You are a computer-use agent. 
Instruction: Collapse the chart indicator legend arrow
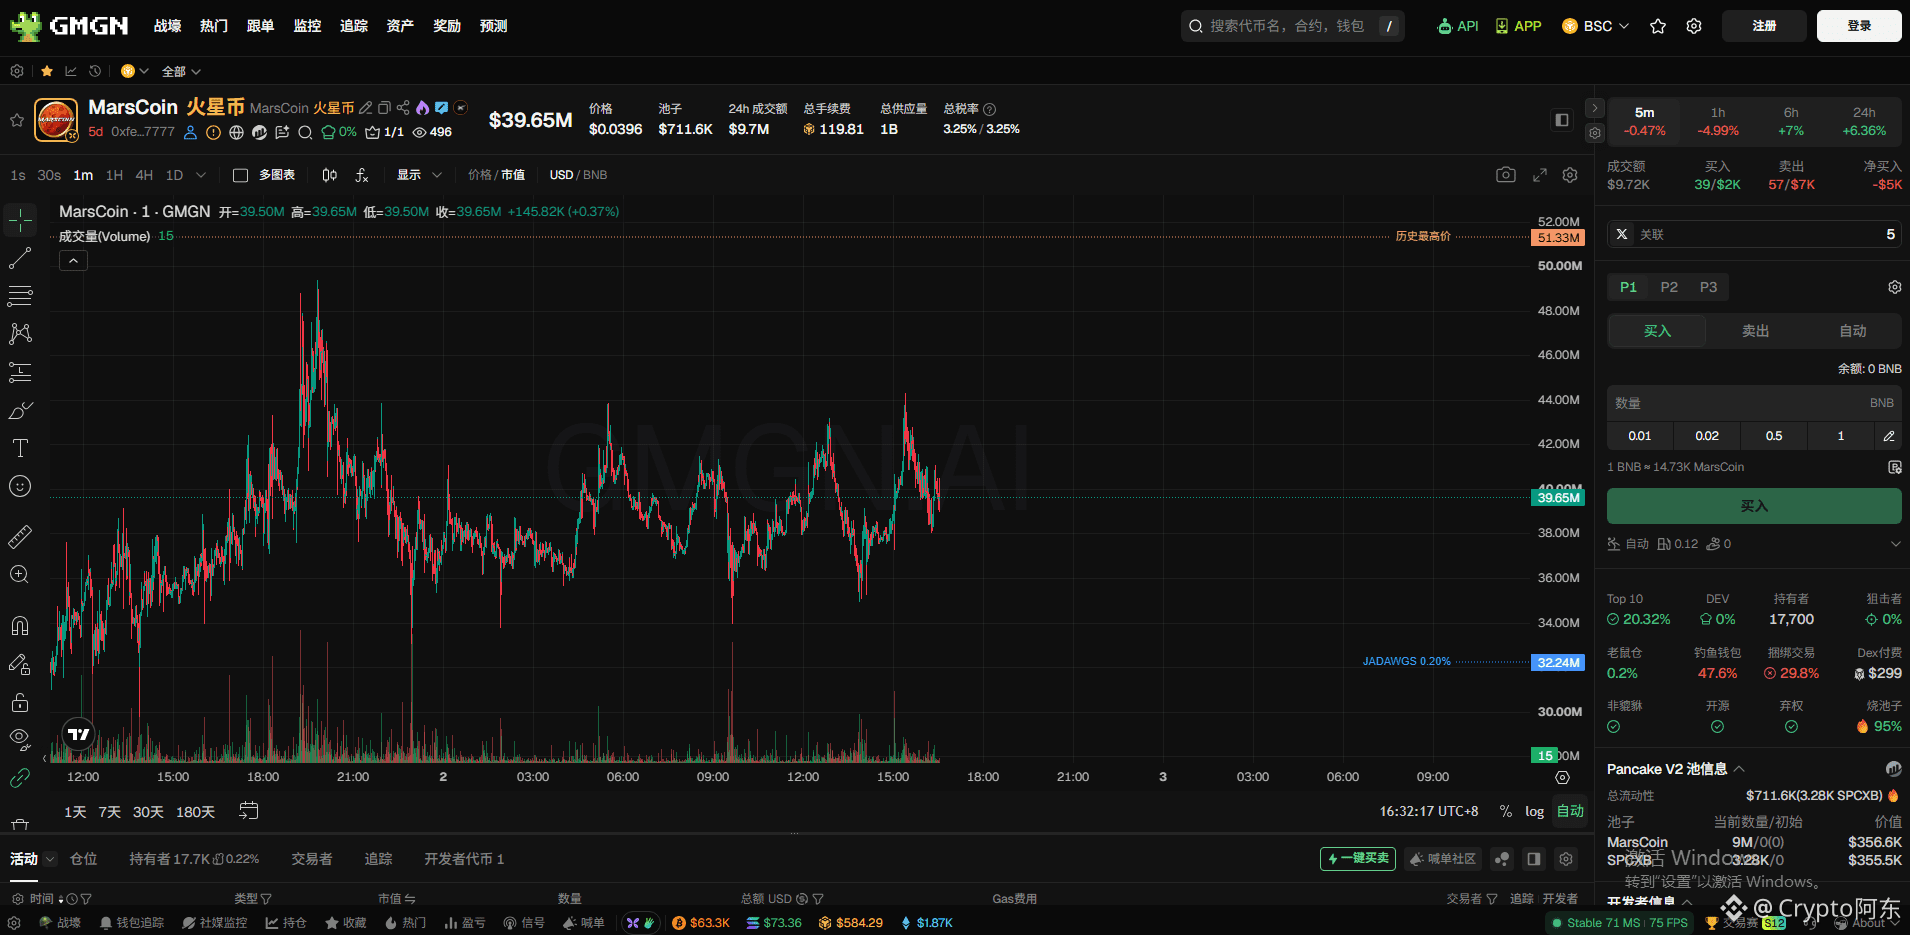point(74,261)
